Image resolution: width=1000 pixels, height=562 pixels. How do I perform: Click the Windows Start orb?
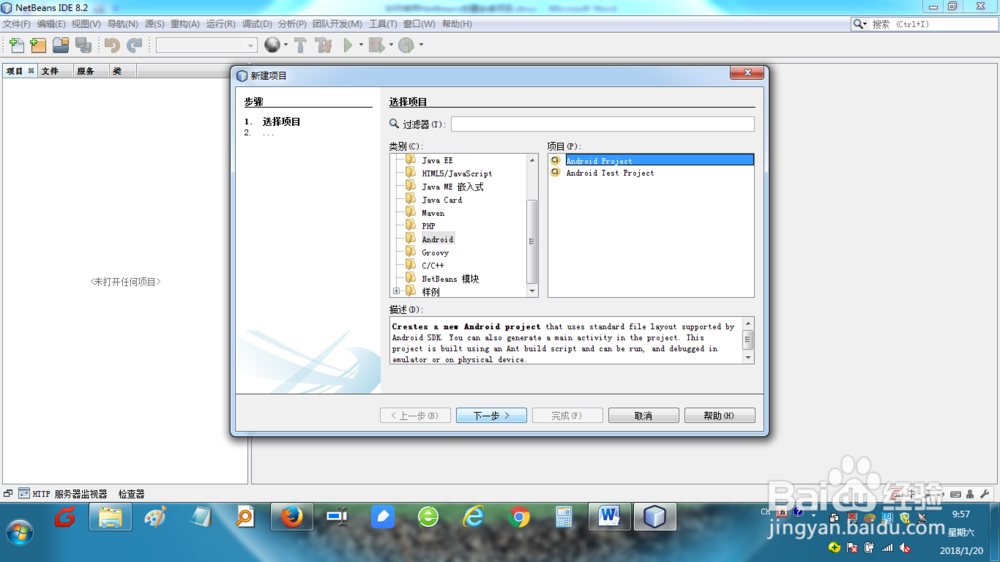pyautogui.click(x=20, y=531)
